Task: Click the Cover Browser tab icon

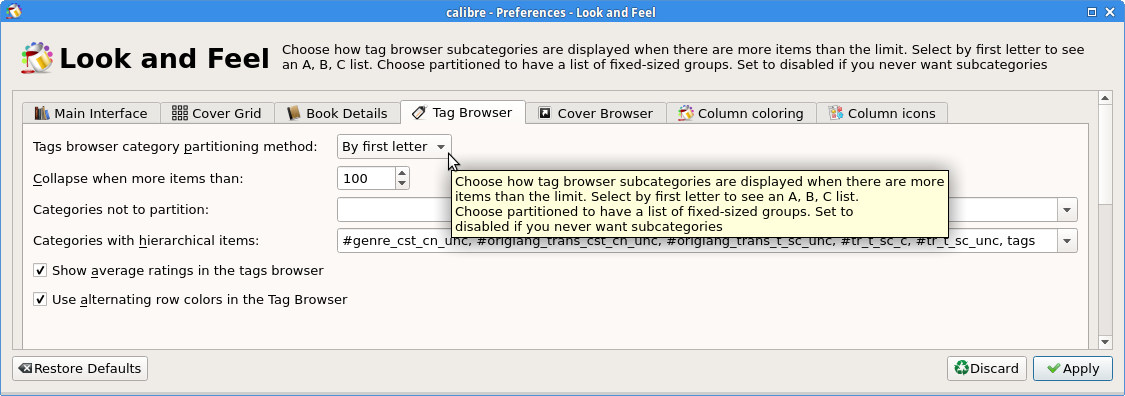Action: (x=545, y=113)
